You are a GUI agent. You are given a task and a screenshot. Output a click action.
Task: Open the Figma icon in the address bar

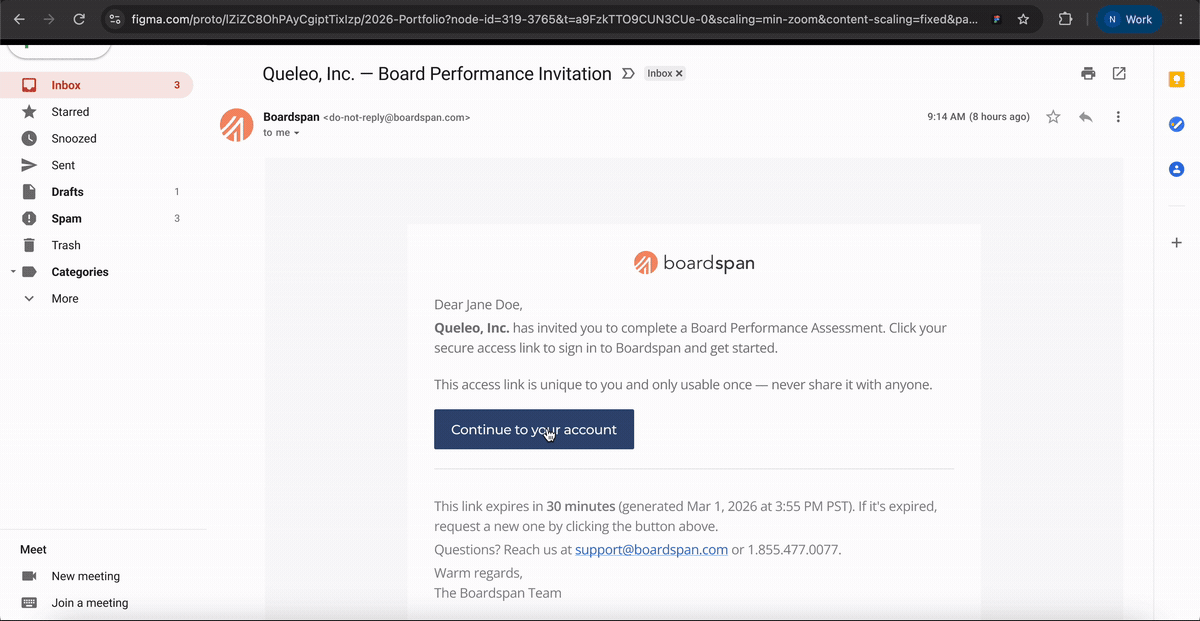click(997, 19)
